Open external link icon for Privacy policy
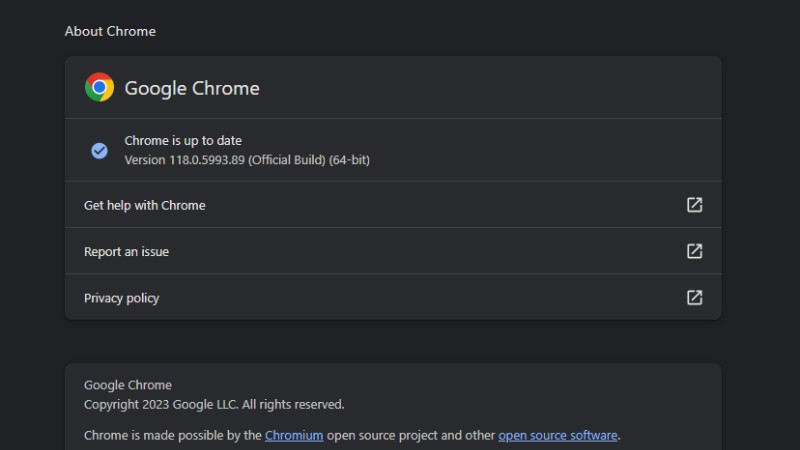 (x=694, y=297)
